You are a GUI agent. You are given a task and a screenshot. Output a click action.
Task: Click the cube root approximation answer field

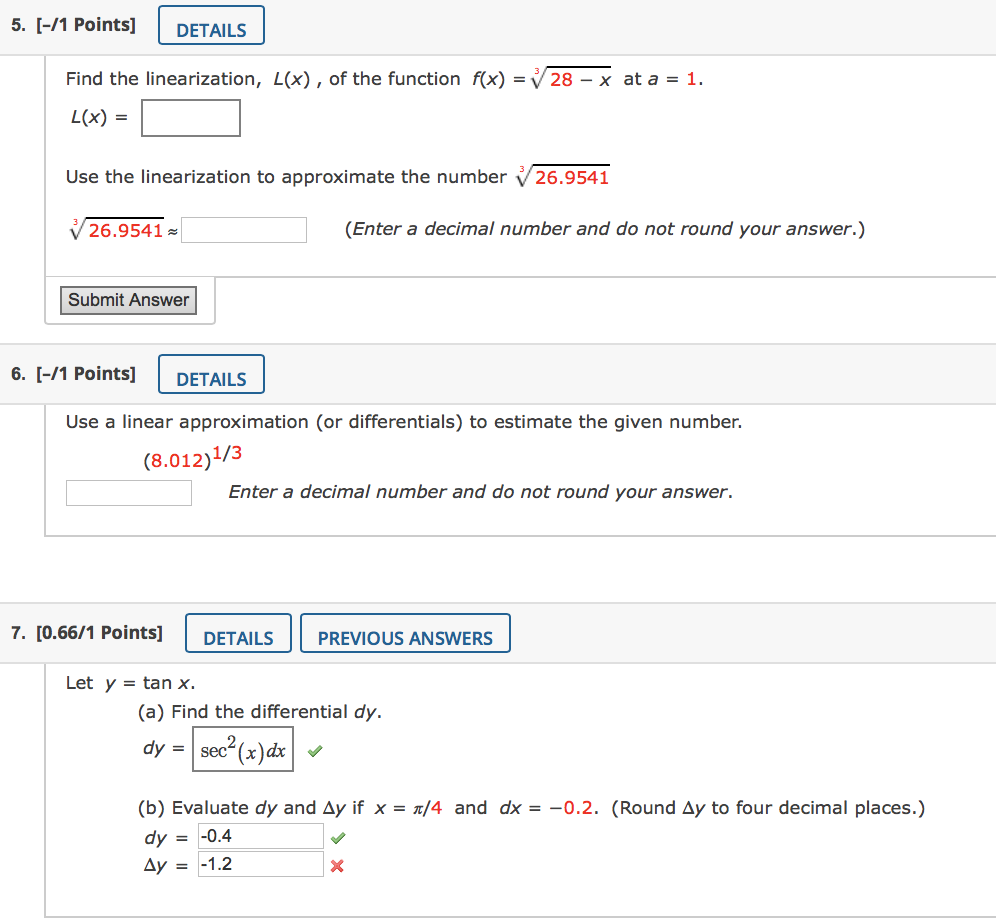[244, 229]
